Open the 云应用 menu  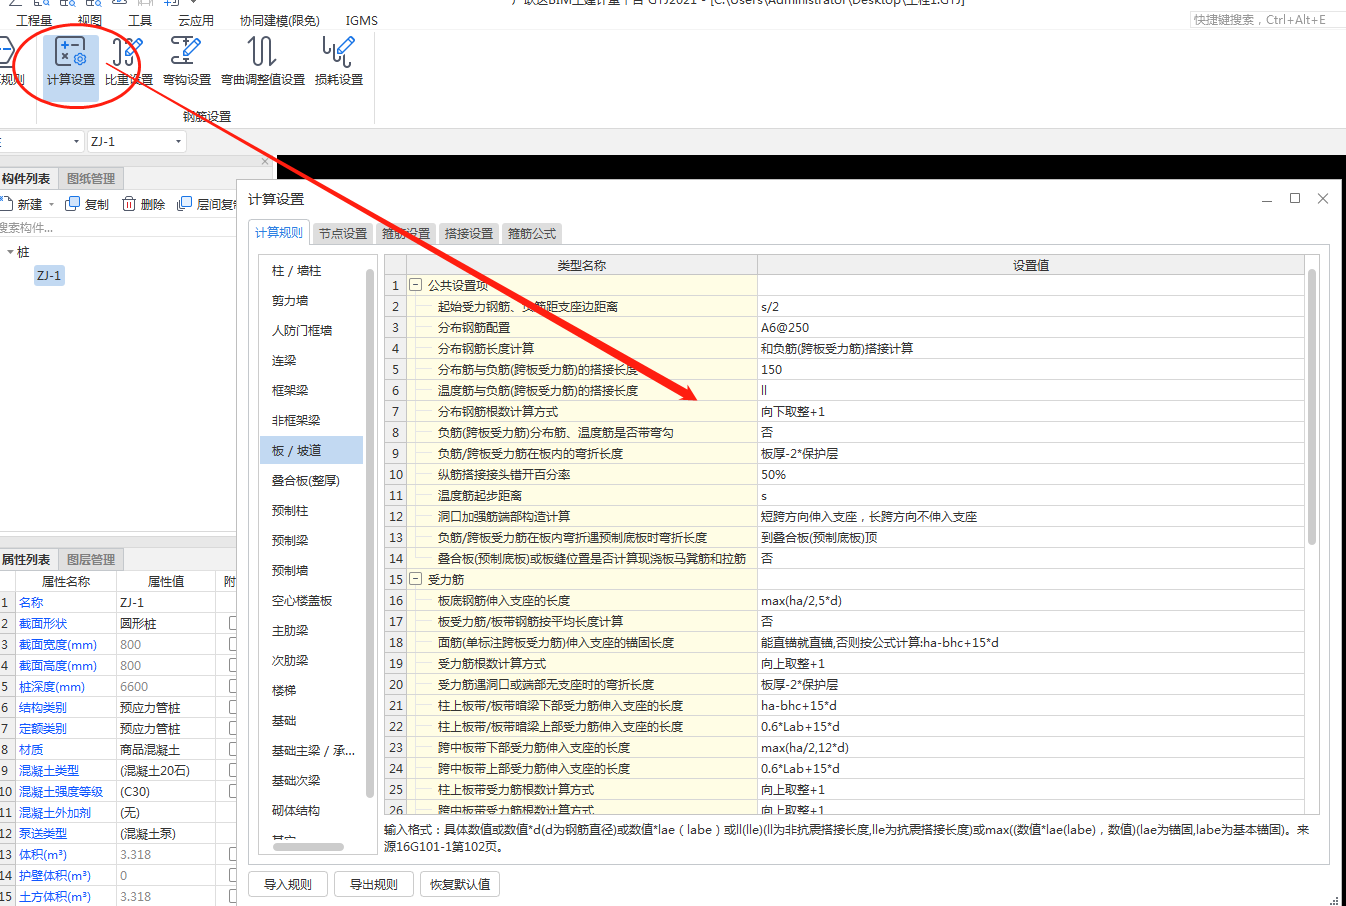[x=196, y=20]
